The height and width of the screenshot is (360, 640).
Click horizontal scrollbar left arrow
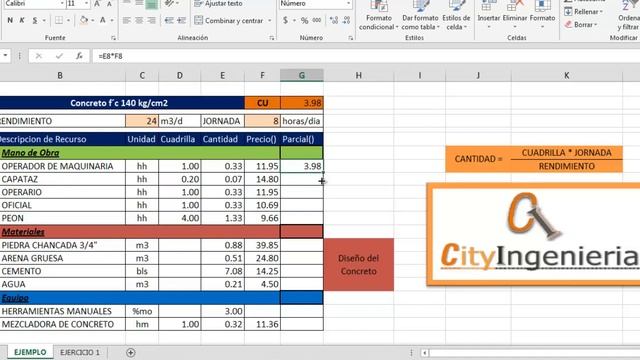[x=424, y=353]
